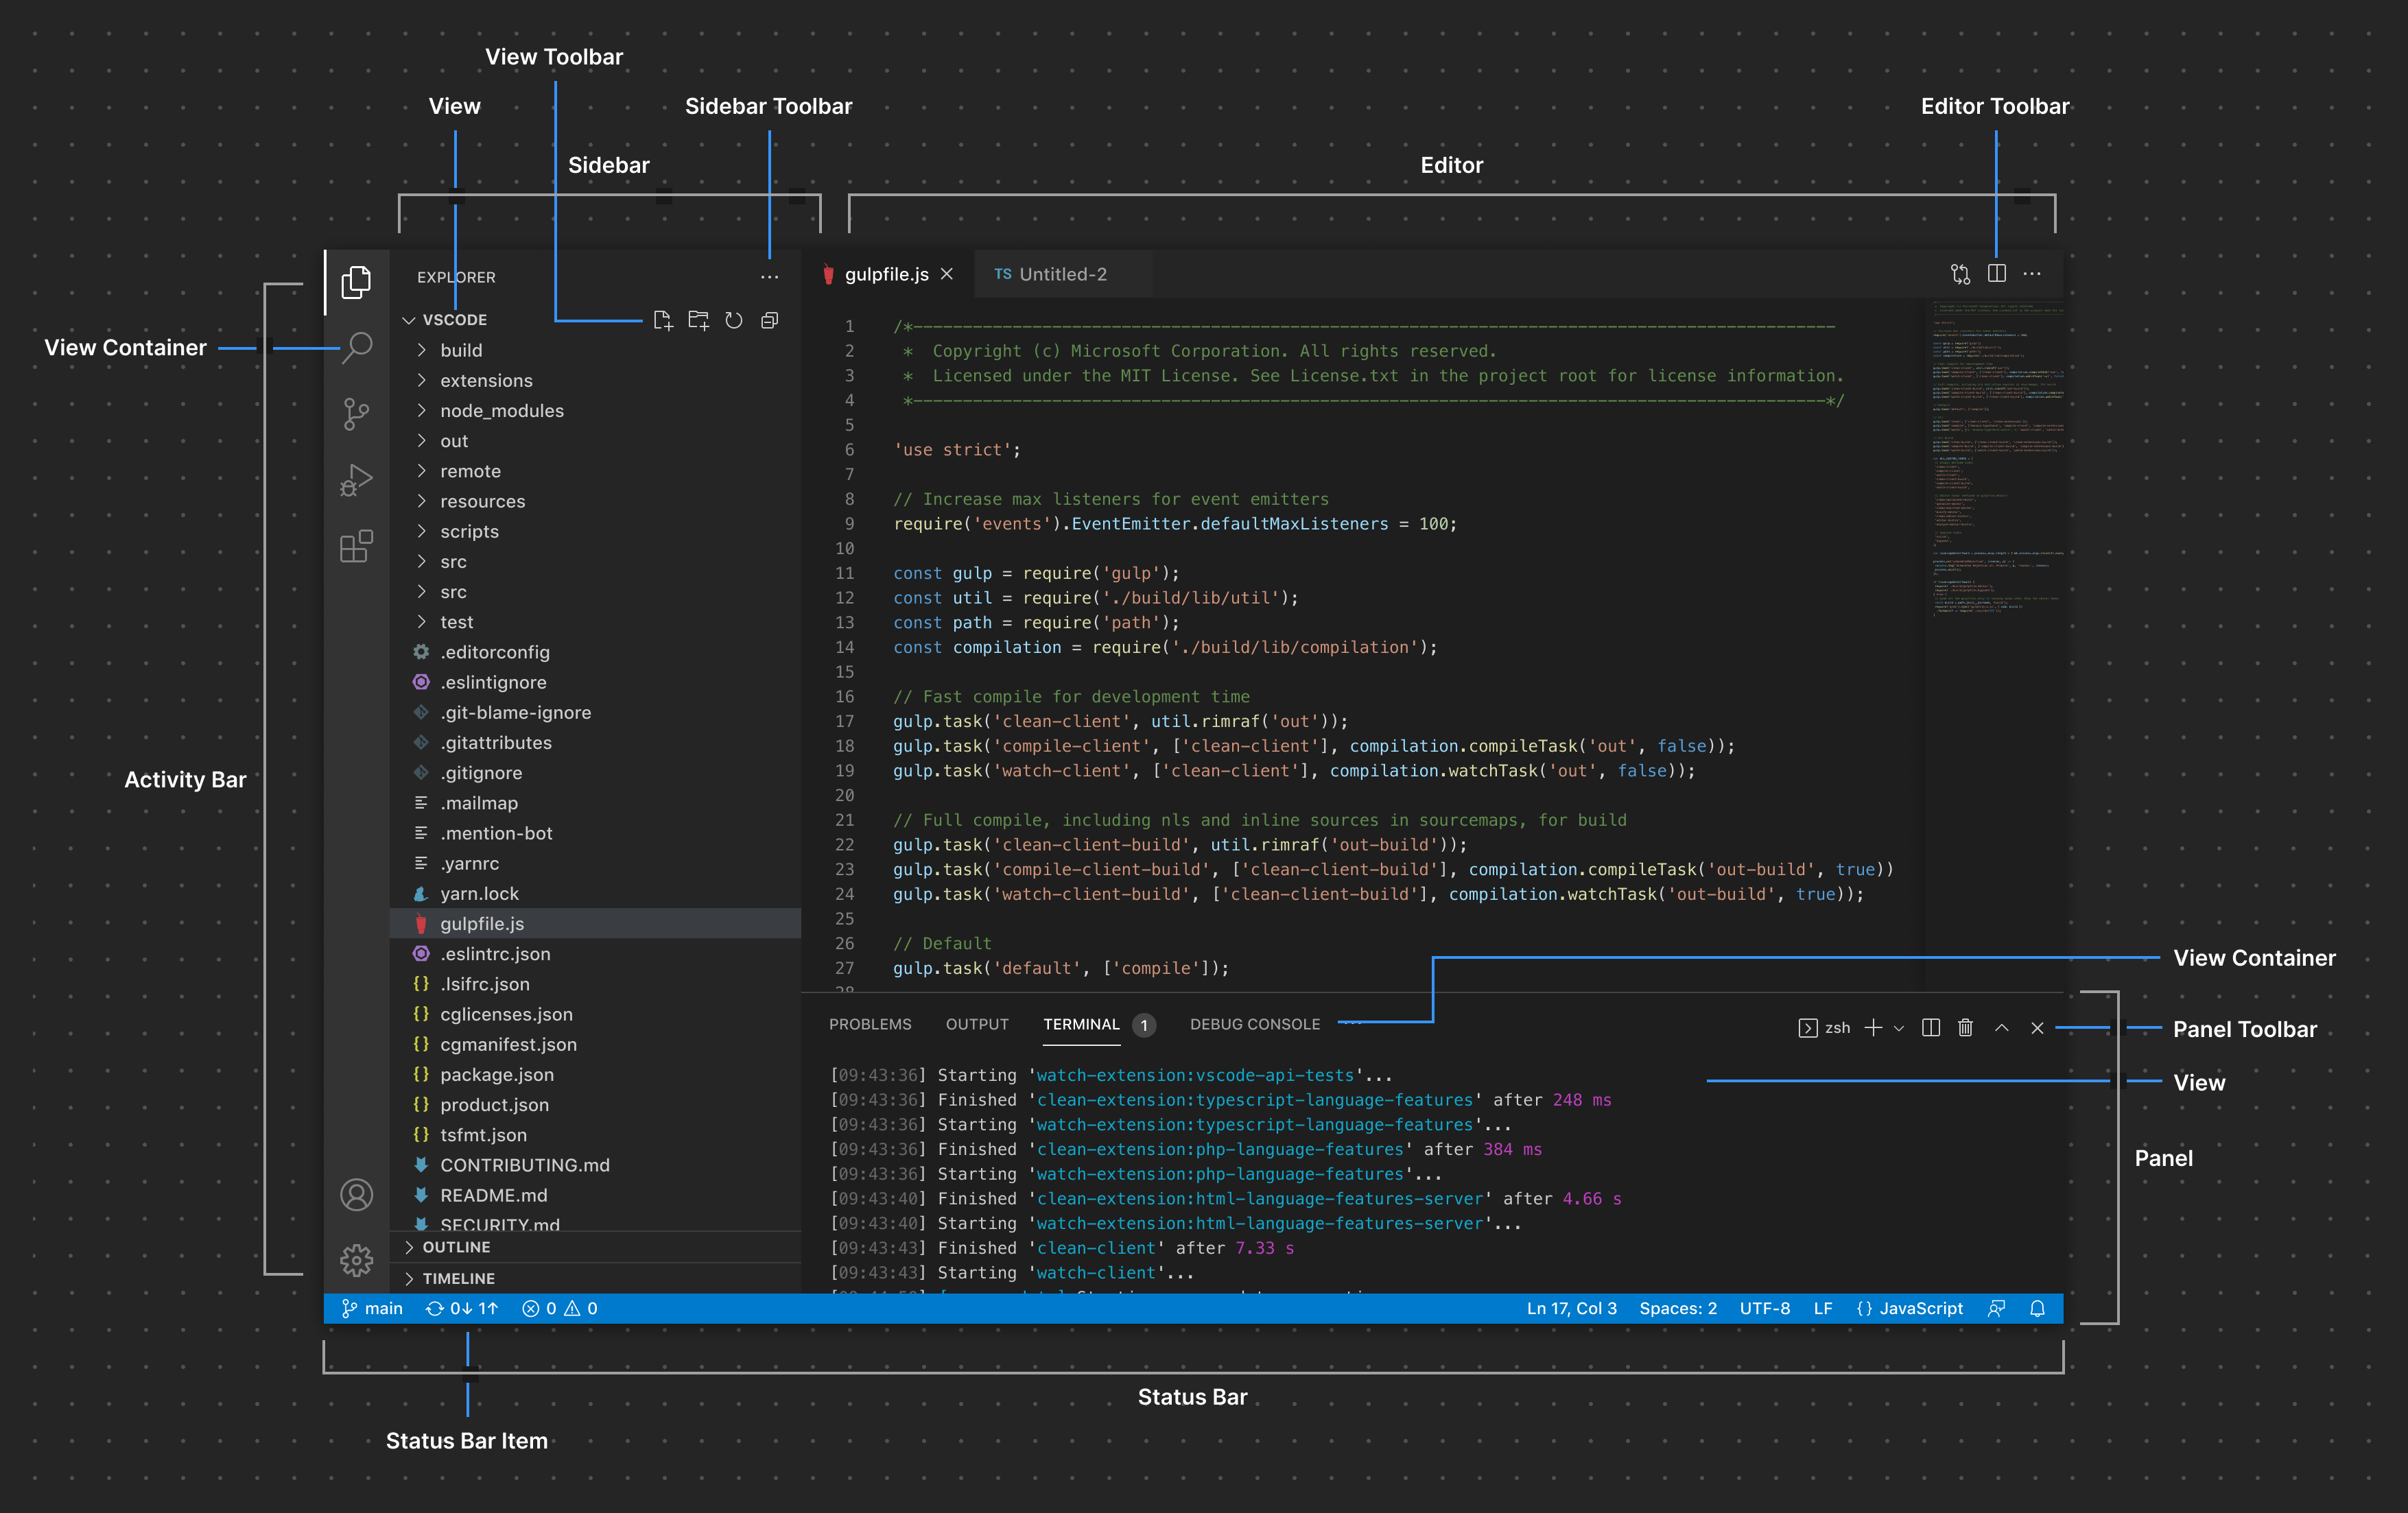Click the Source Control icon in Activity Bar
The width and height of the screenshot is (2408, 1513).
pos(355,413)
